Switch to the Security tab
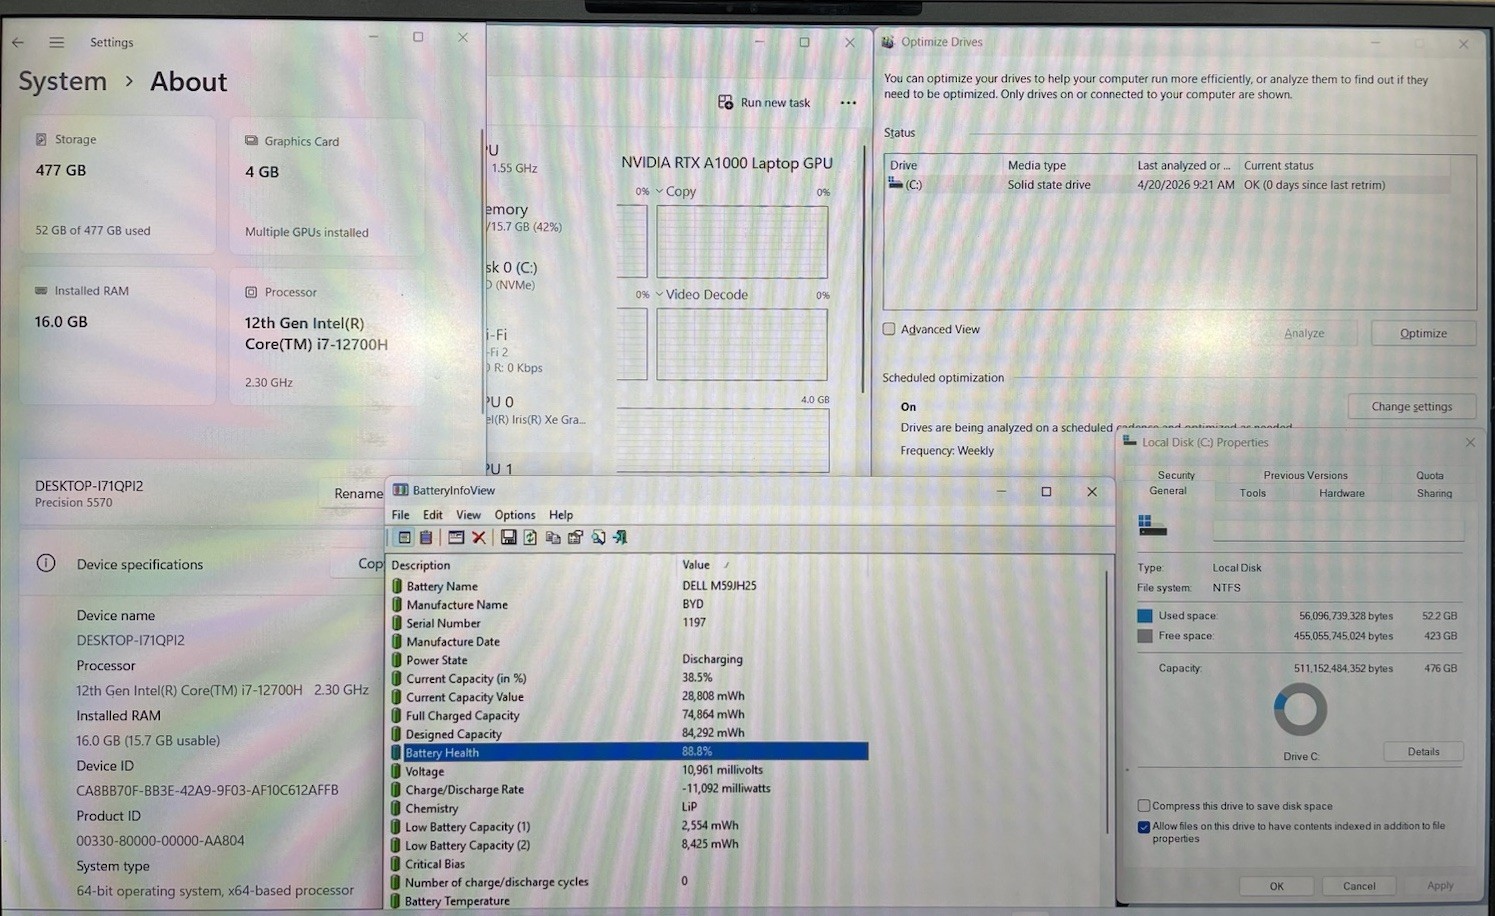 1176,475
